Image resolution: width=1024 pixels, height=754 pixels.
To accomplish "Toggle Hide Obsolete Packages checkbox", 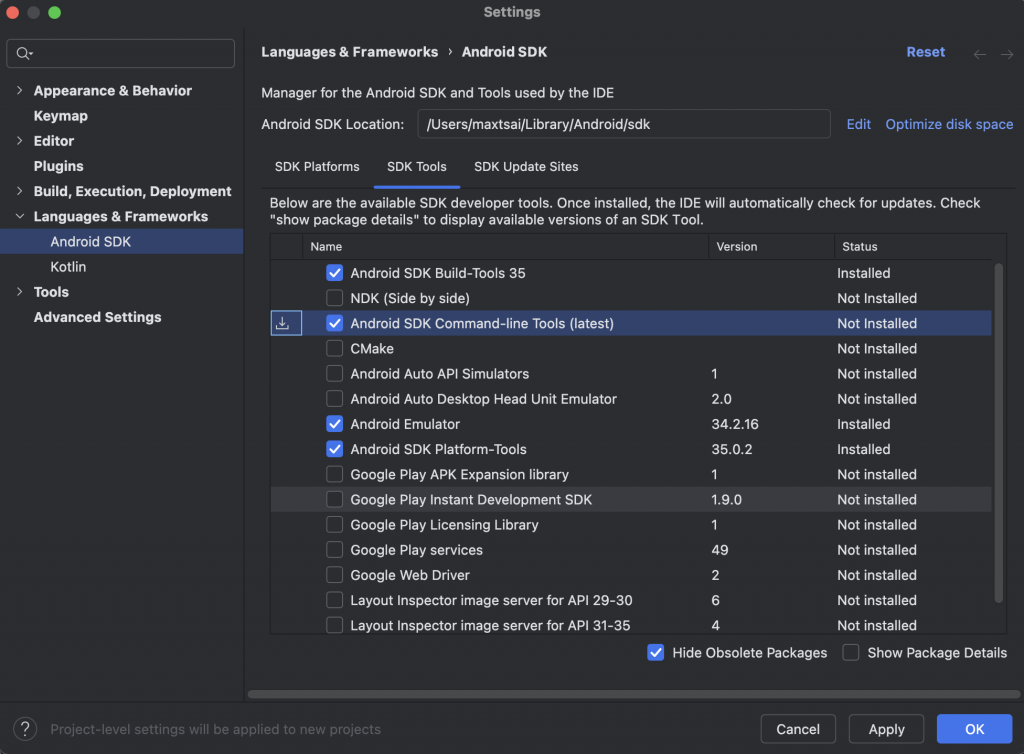I will coord(656,653).
